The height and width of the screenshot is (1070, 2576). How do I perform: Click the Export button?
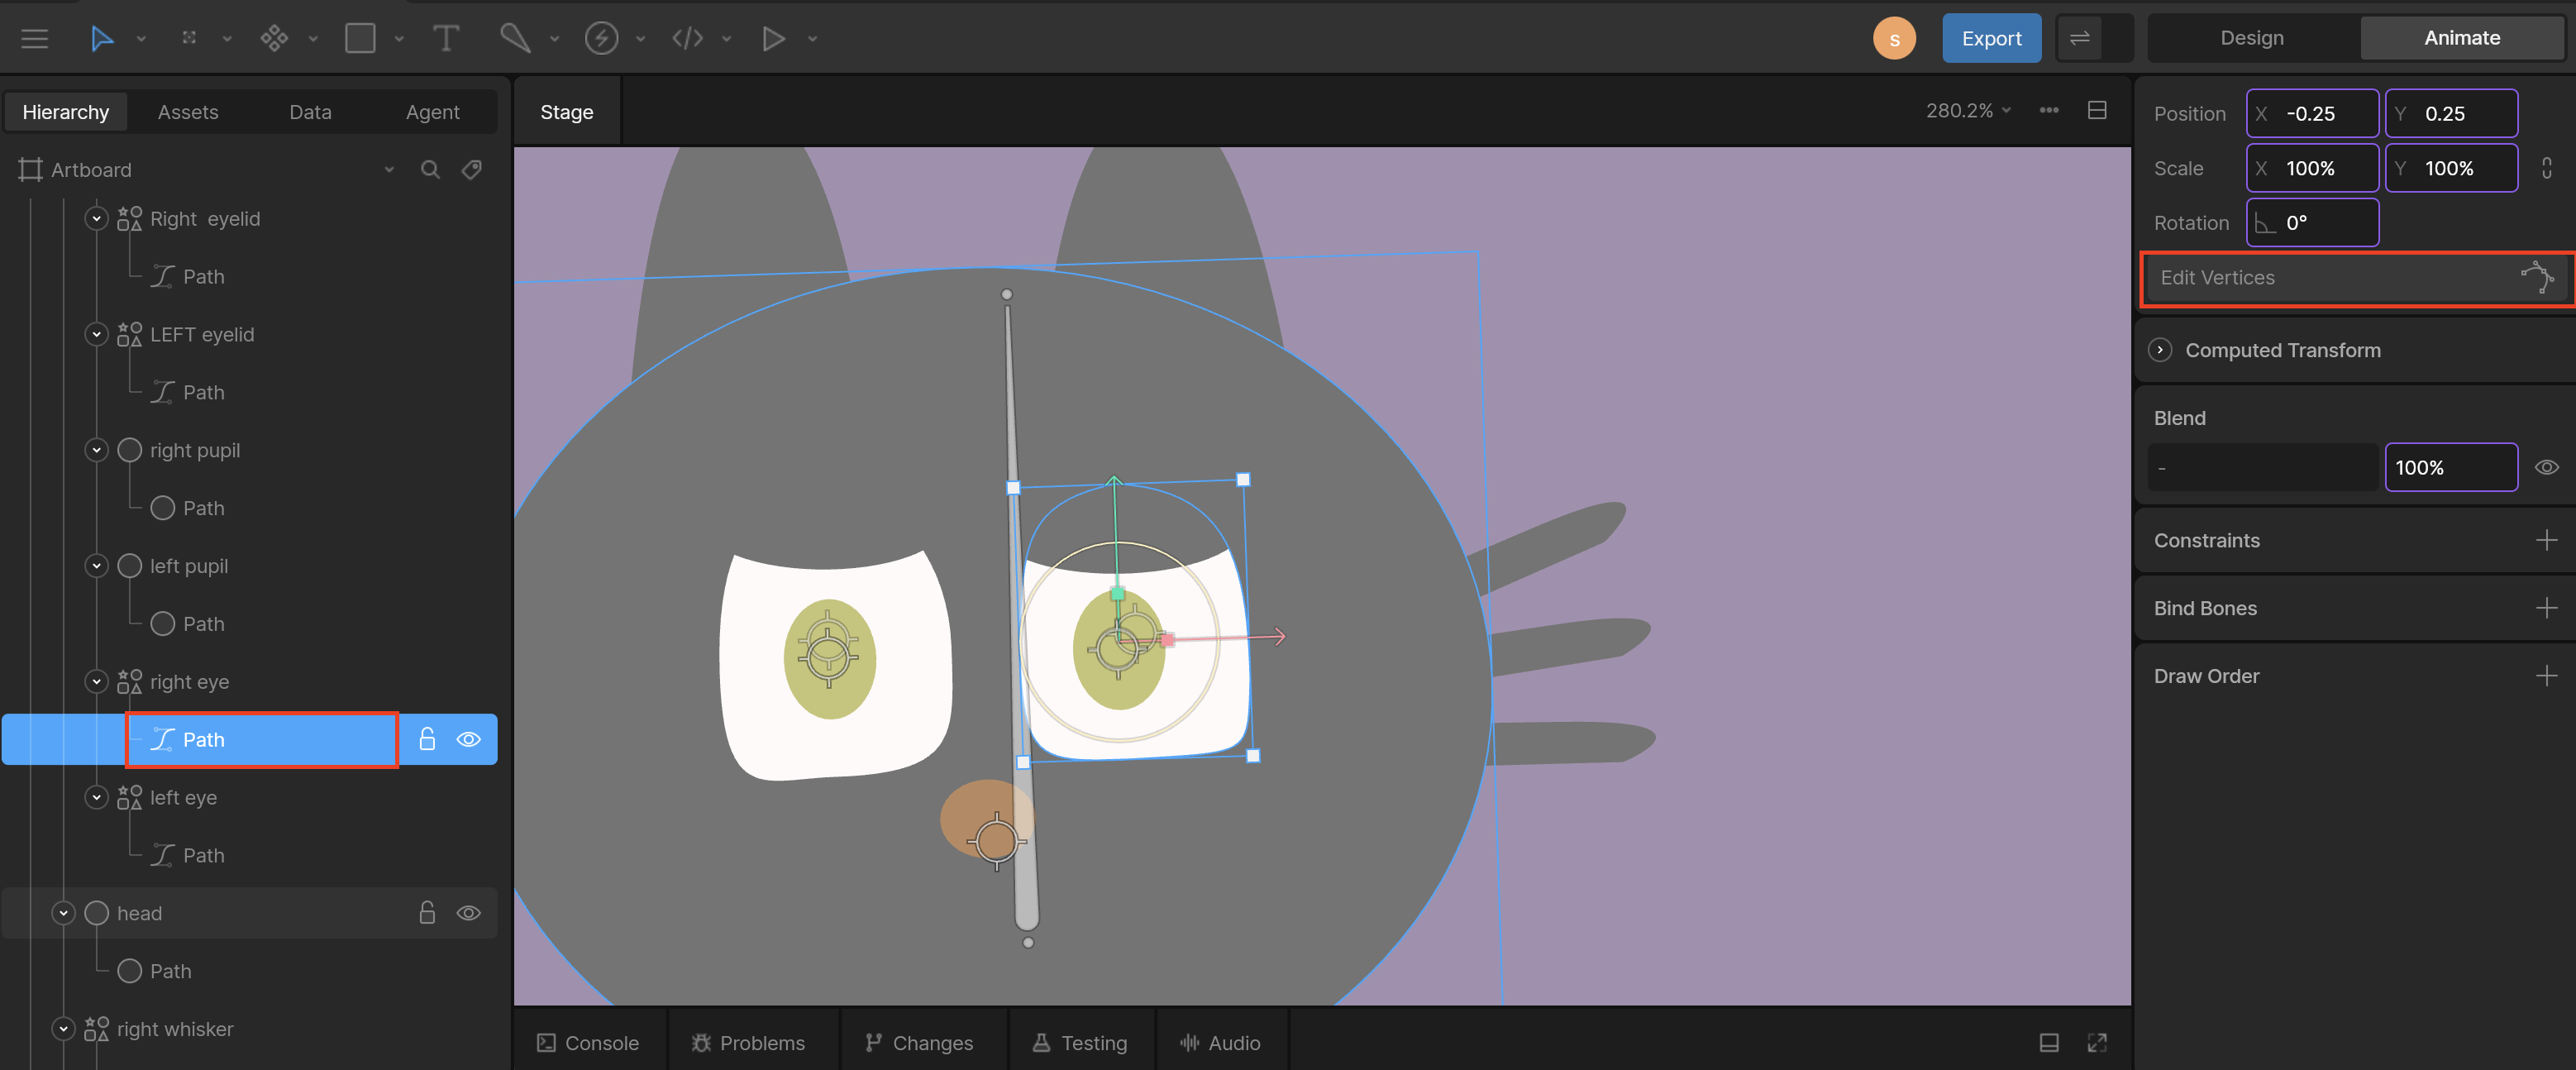(1991, 38)
